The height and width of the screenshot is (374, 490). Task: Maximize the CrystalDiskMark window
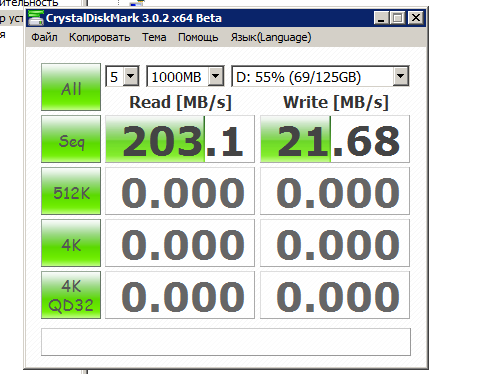click(x=397, y=18)
